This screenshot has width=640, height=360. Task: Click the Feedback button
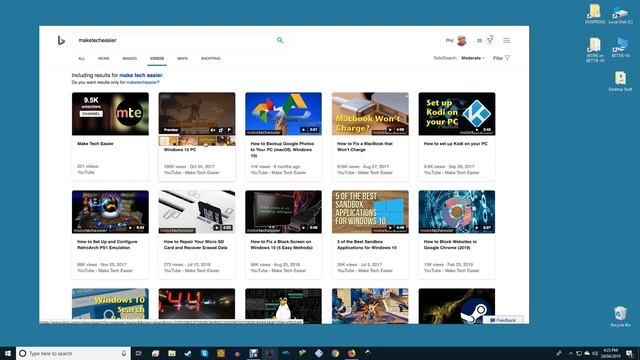[x=503, y=320]
